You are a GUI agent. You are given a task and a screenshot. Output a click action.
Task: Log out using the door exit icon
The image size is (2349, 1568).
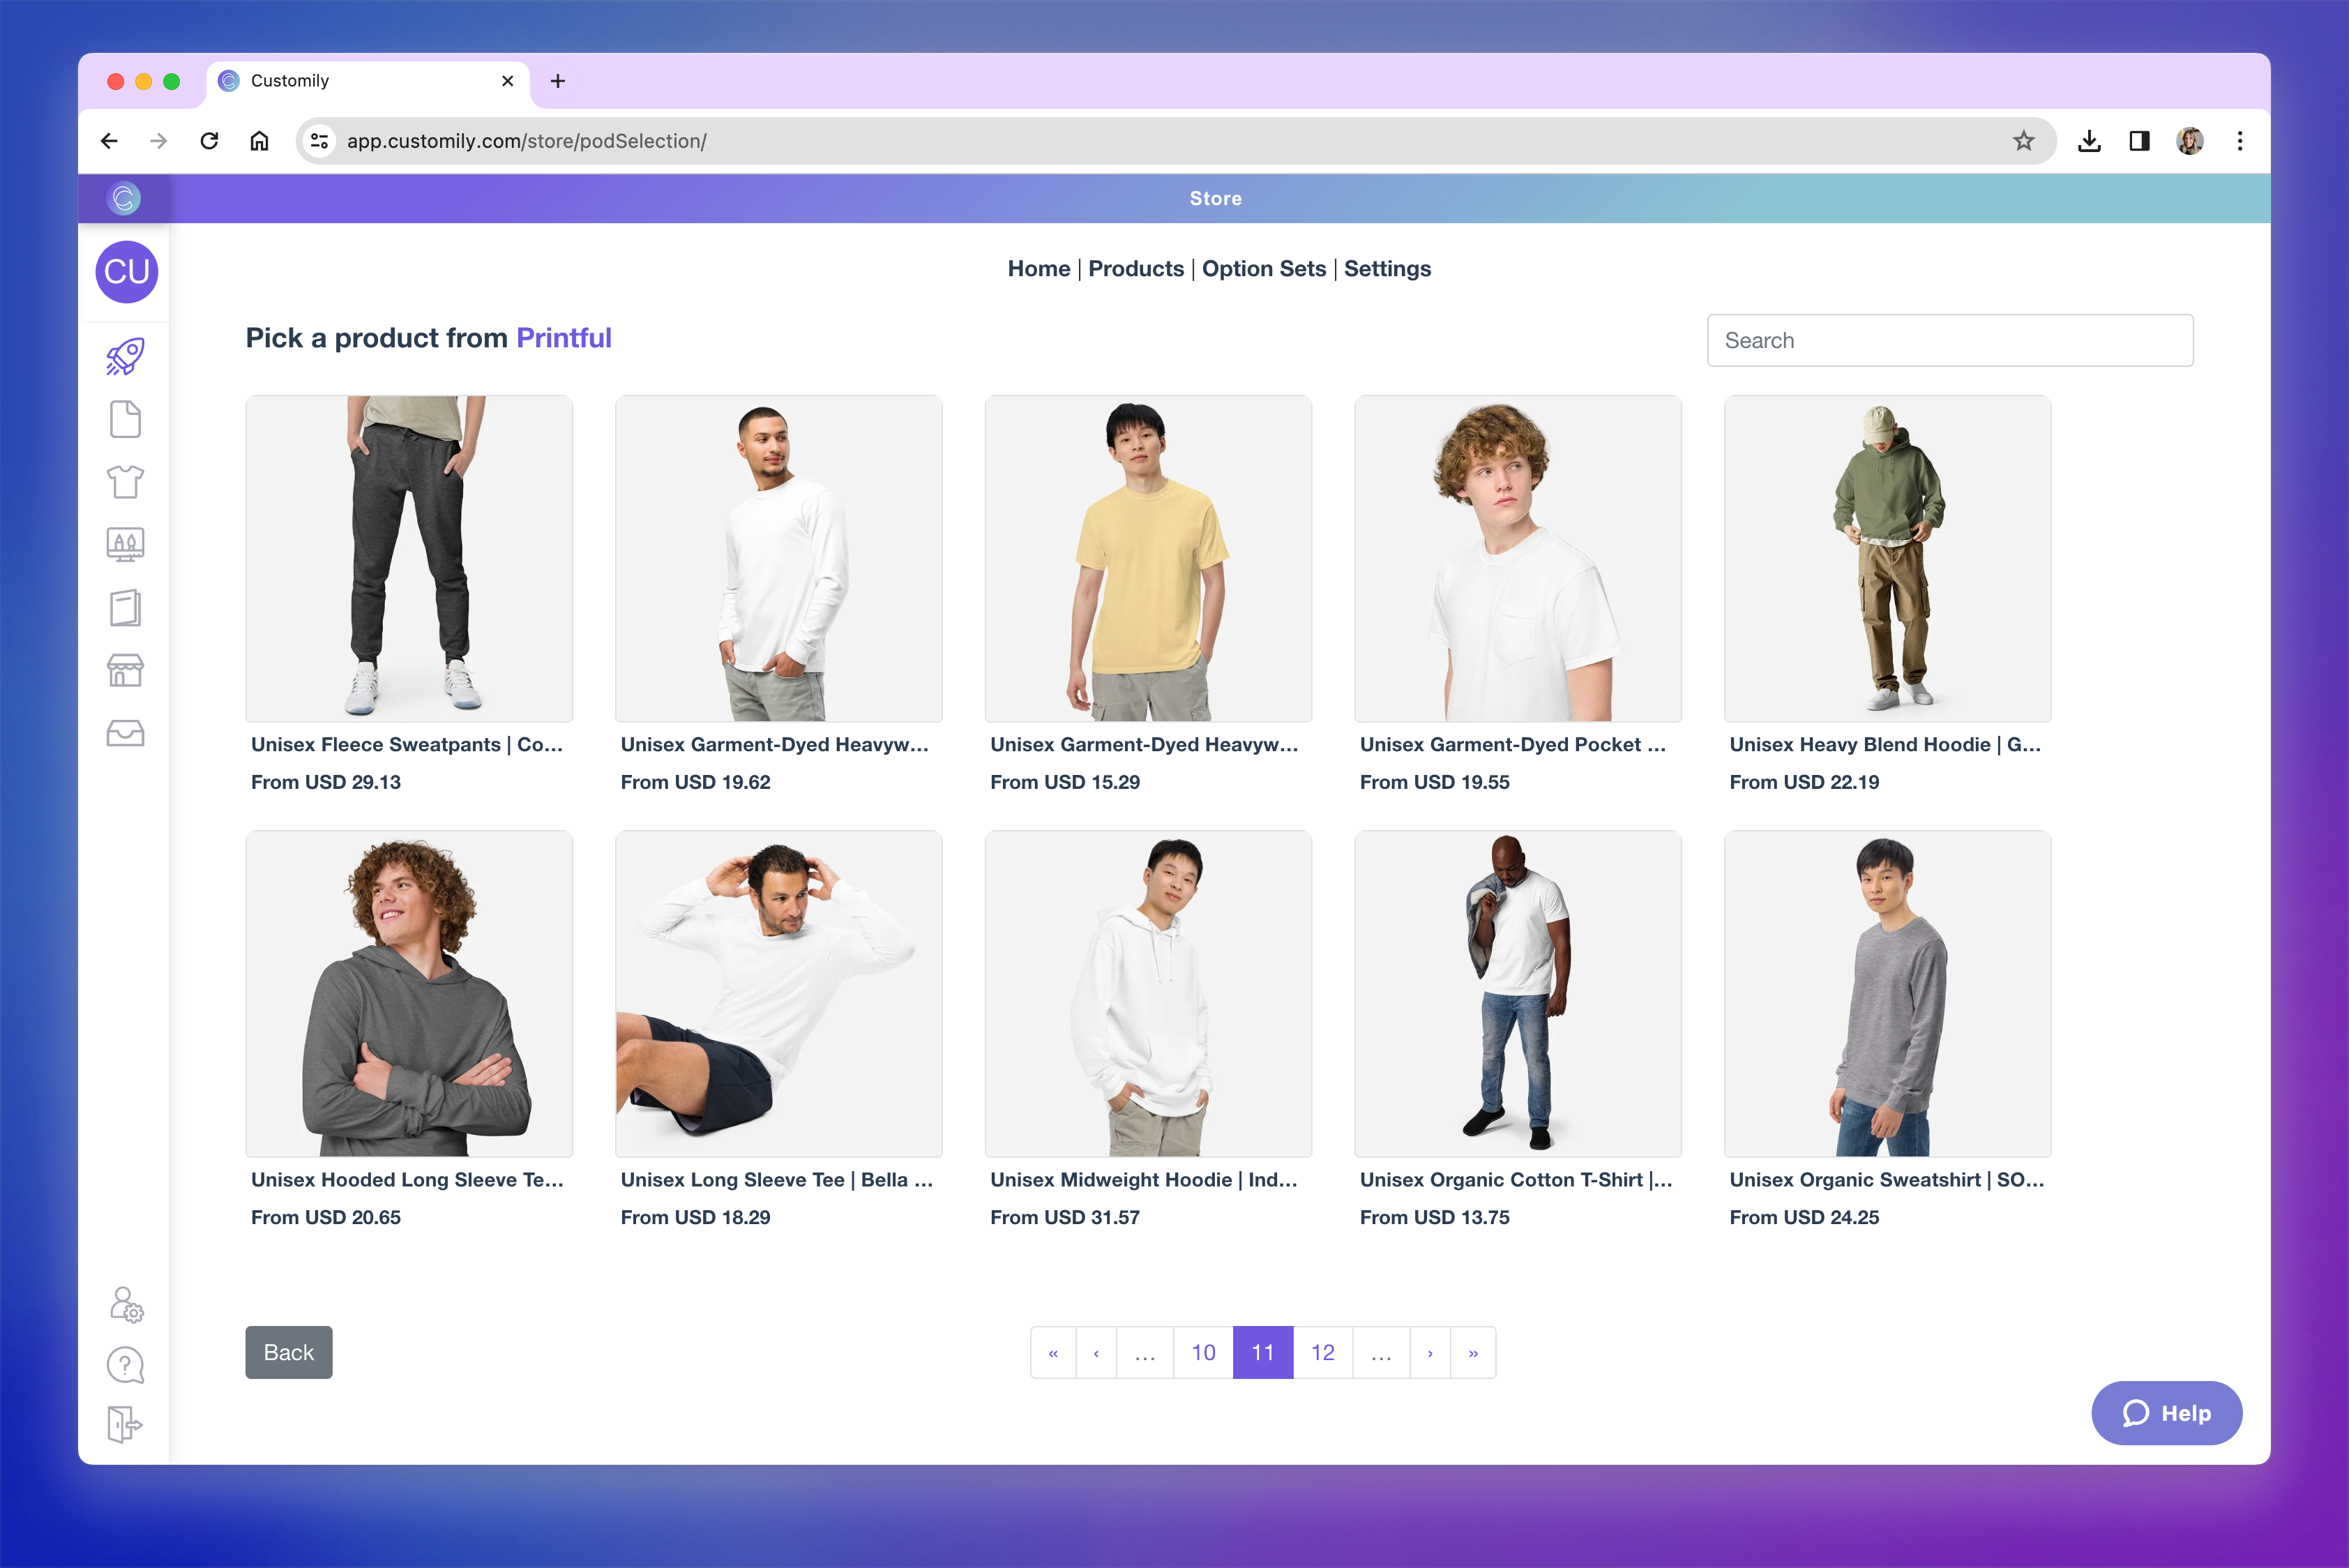click(124, 1425)
